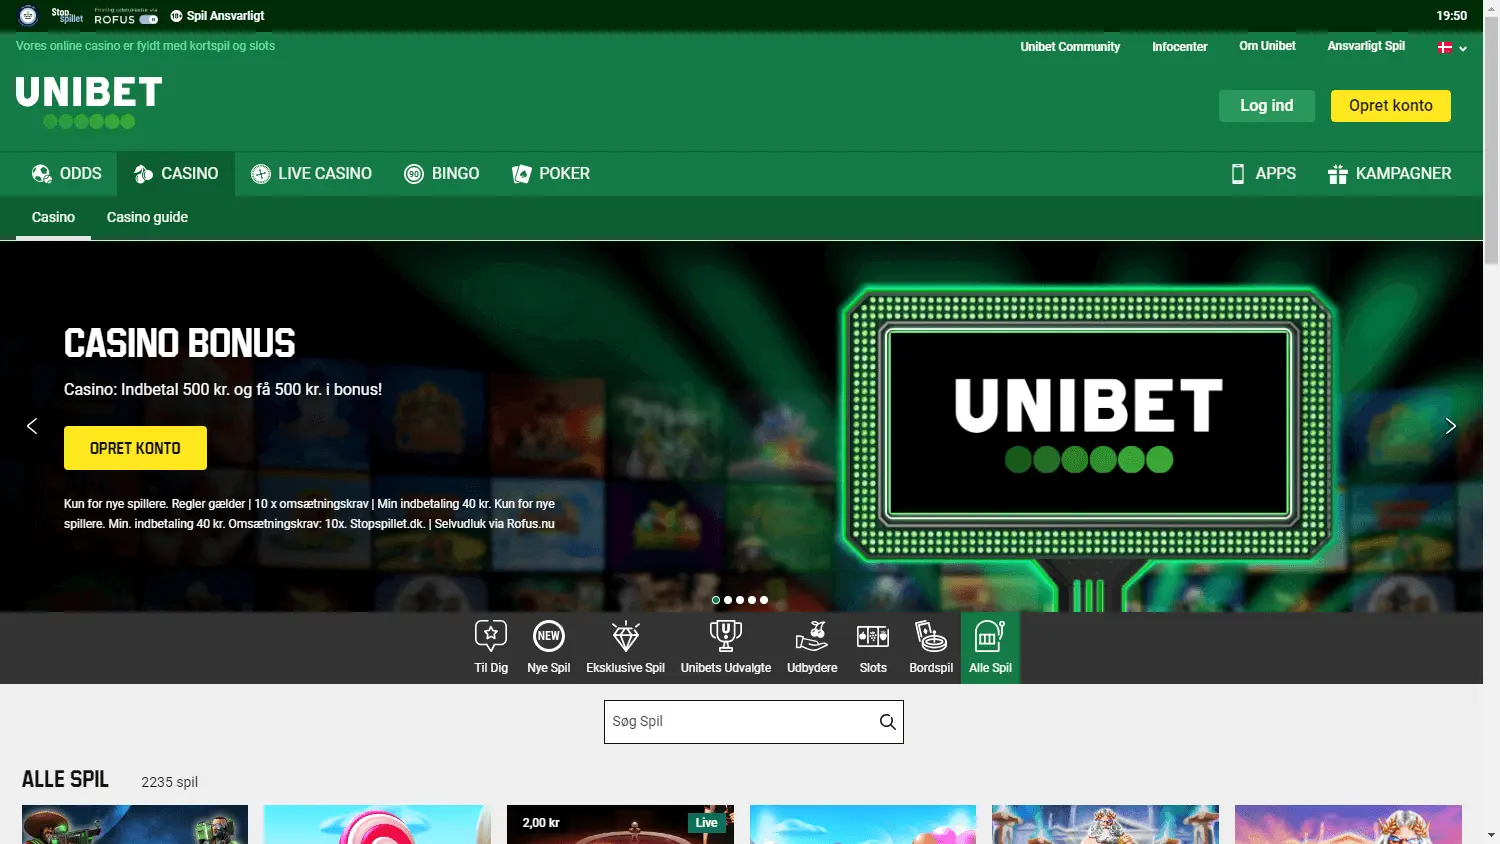Open KAMPAGNER promotions
The image size is (1500, 844).
click(1389, 174)
